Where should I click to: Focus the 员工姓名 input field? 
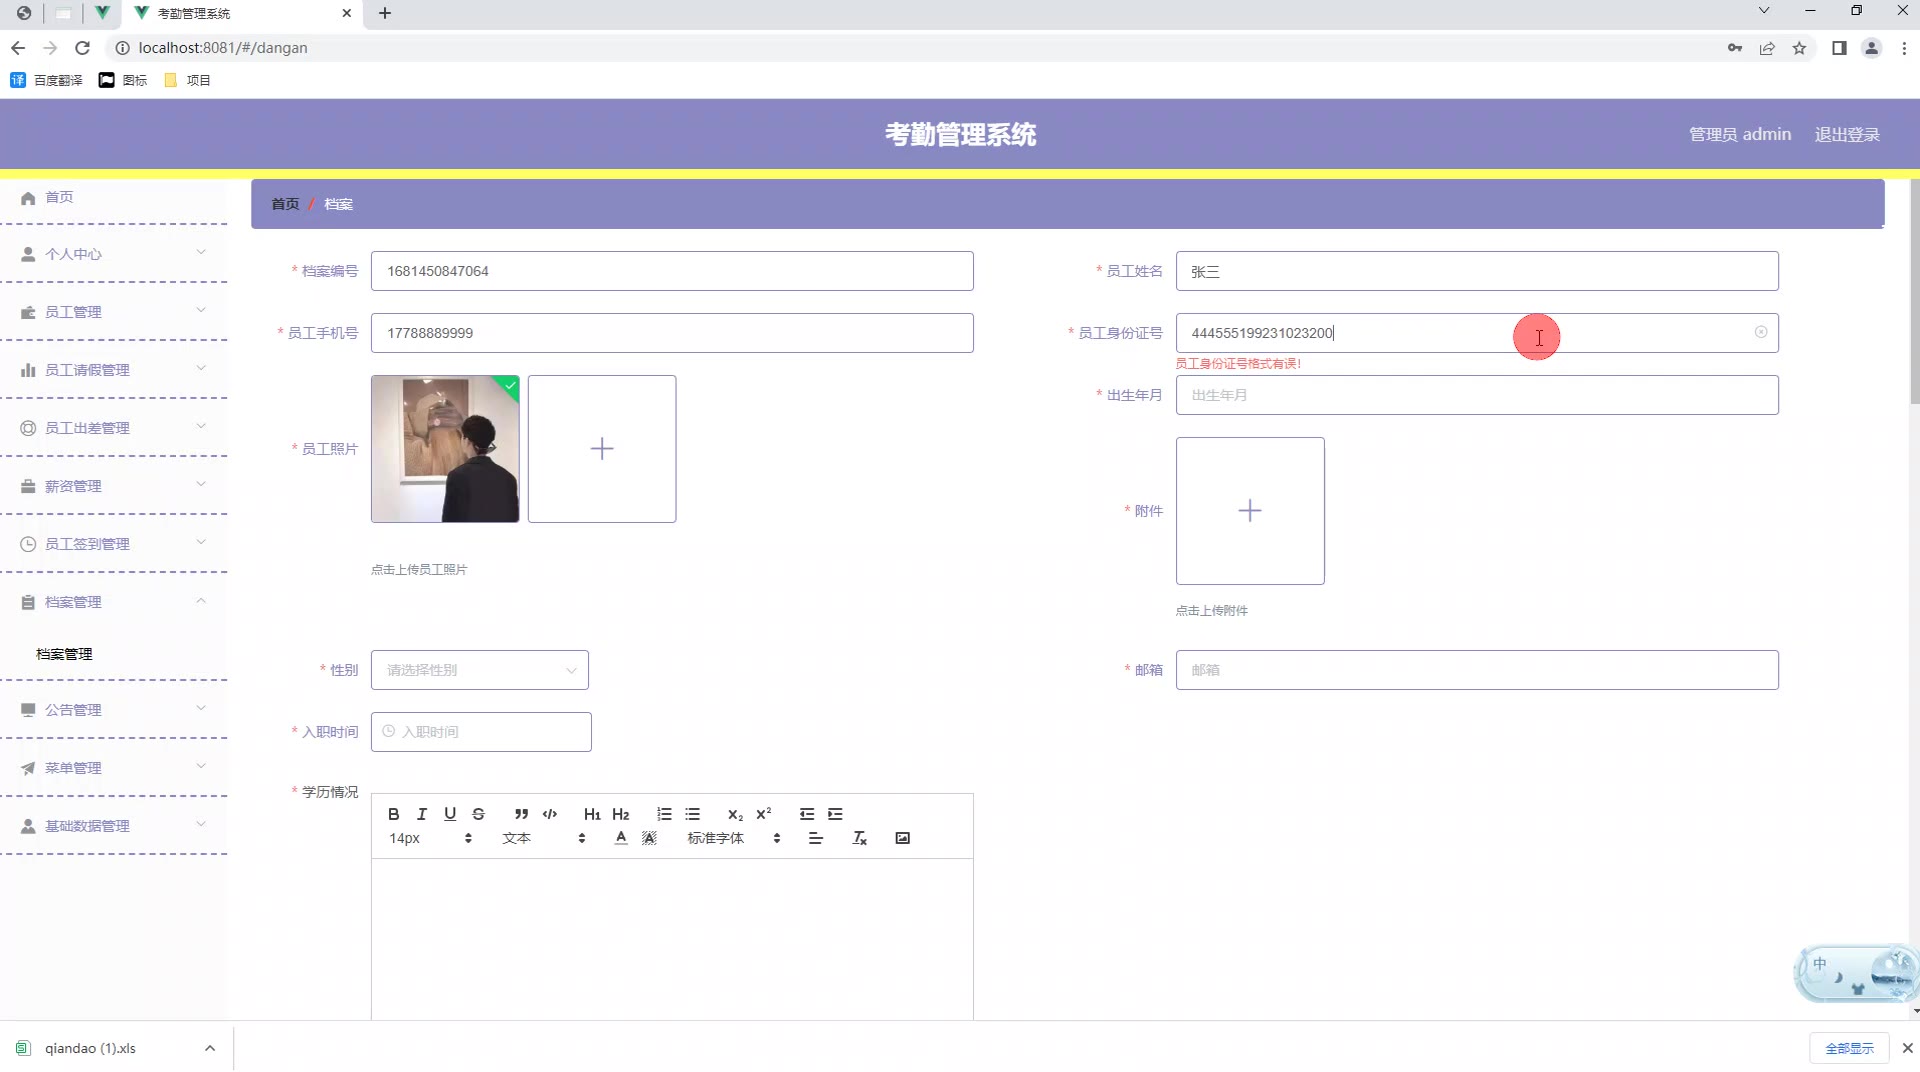[x=1477, y=271]
